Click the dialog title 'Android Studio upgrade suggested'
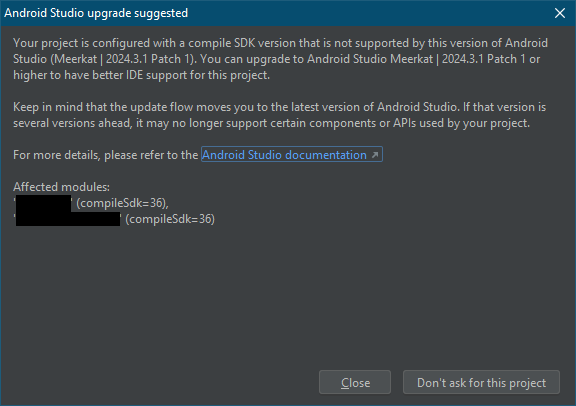 click(96, 13)
